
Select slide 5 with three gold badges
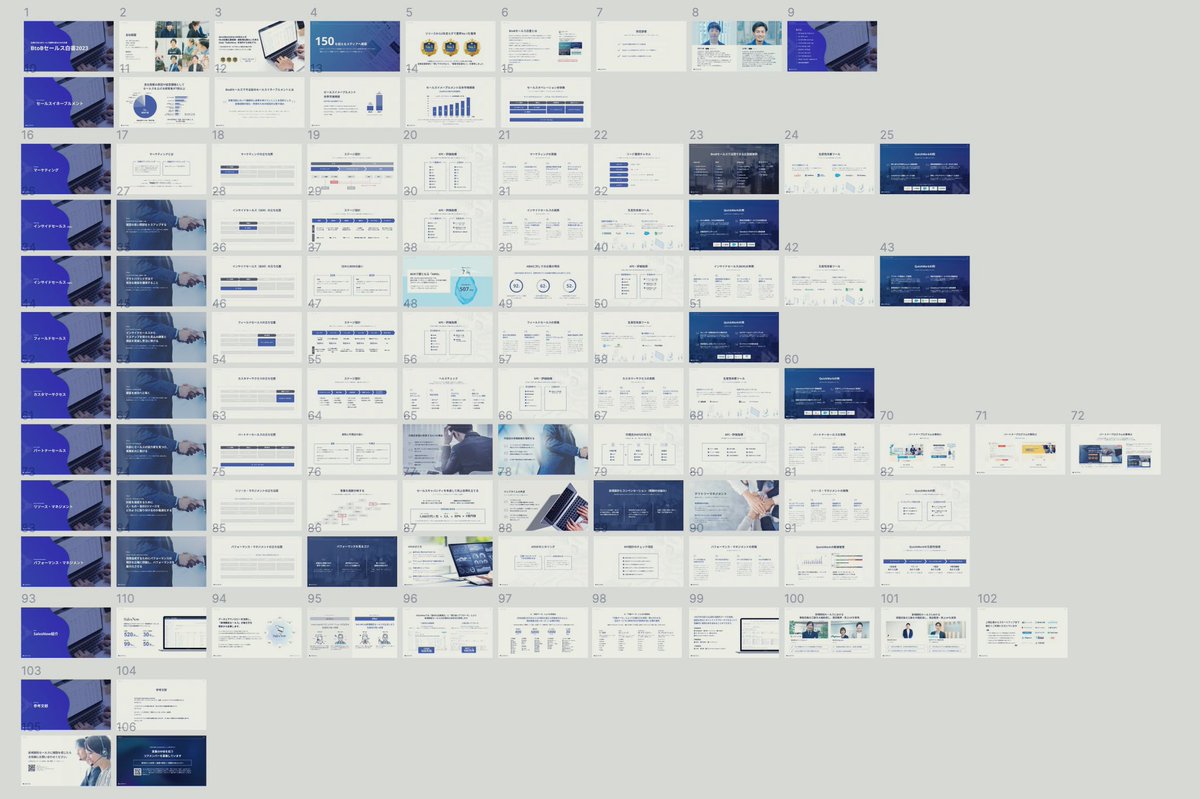(449, 46)
